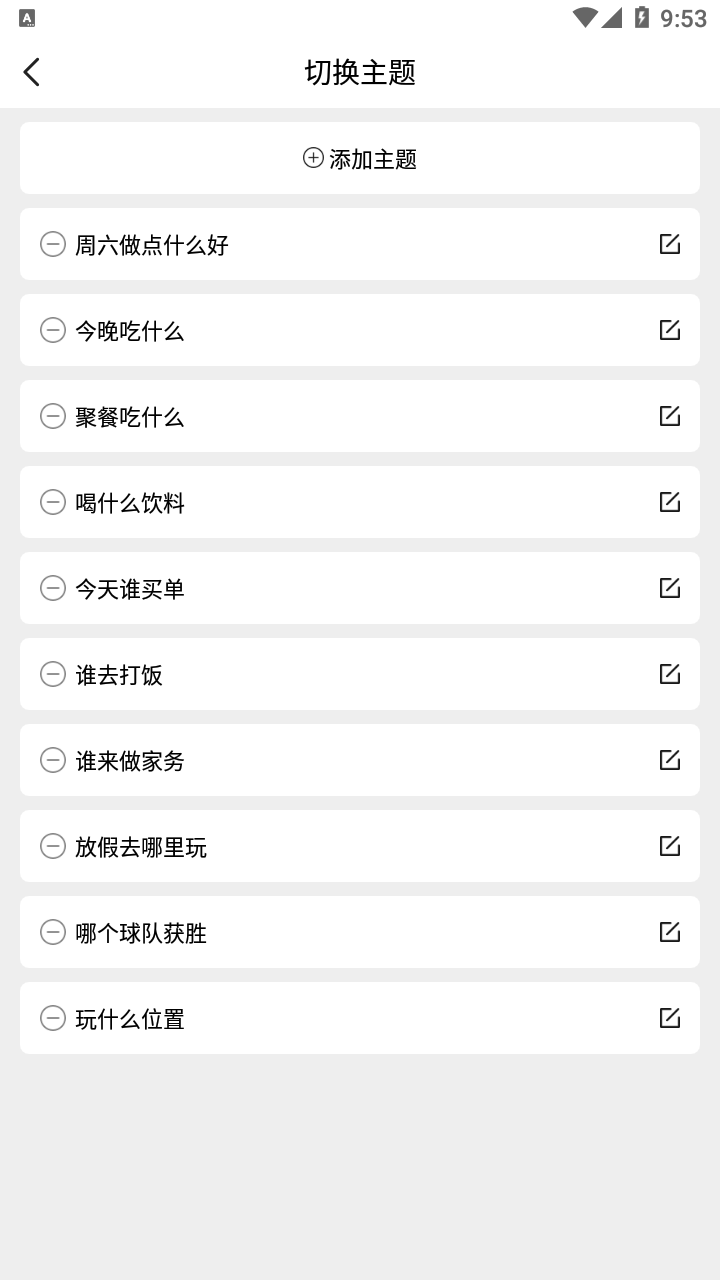Go back using the left arrow
Viewport: 720px width, 1280px height.
tap(32, 72)
